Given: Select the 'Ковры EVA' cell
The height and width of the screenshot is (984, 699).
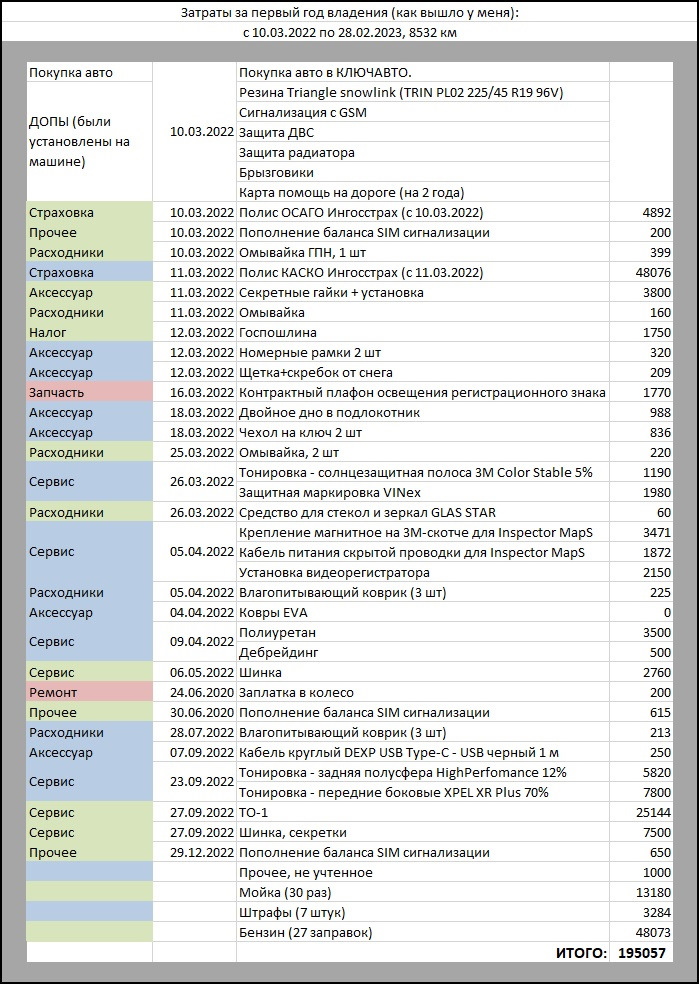Looking at the screenshot, I should pos(423,612).
